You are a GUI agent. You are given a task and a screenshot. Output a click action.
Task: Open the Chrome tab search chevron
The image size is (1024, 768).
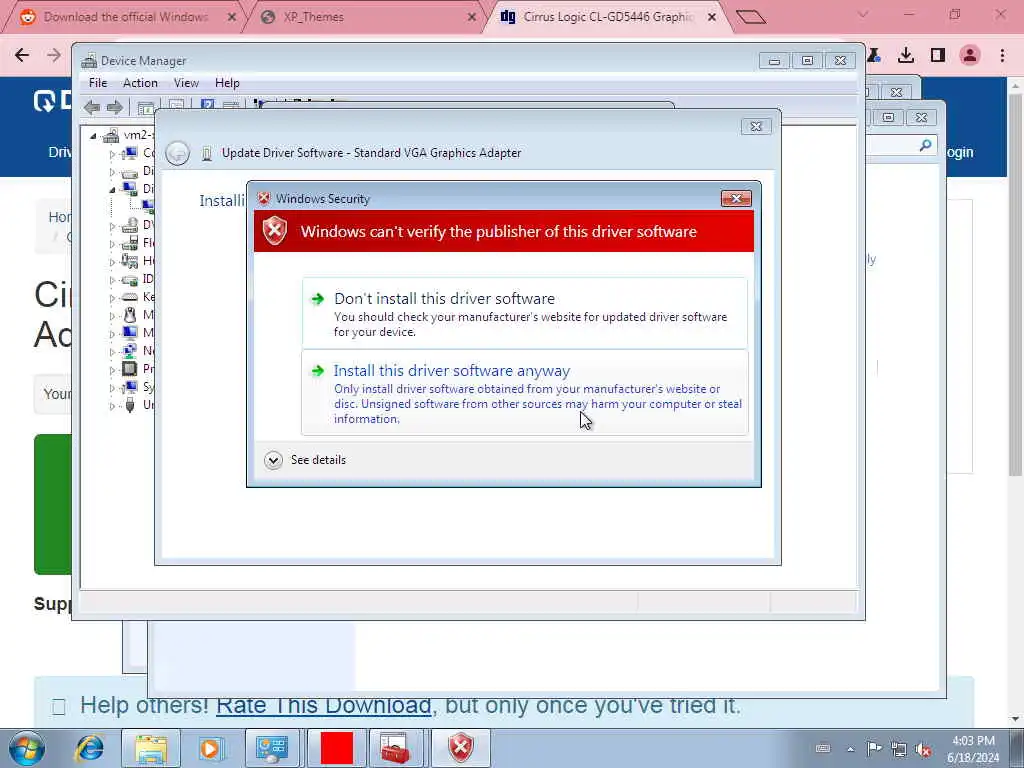[863, 14]
